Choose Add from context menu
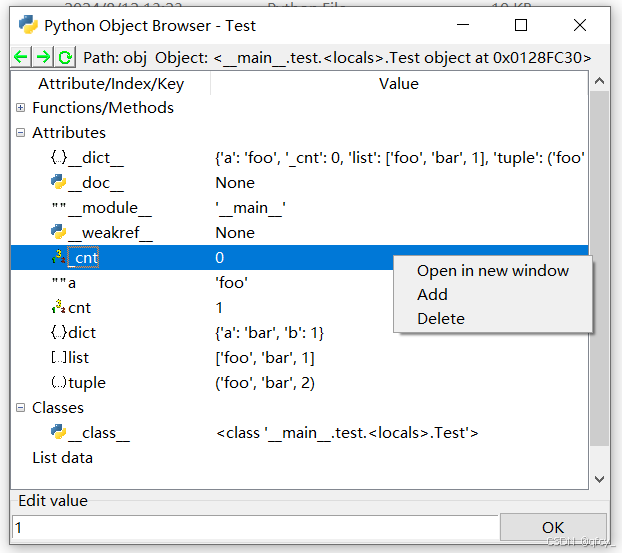 pyautogui.click(x=493, y=295)
